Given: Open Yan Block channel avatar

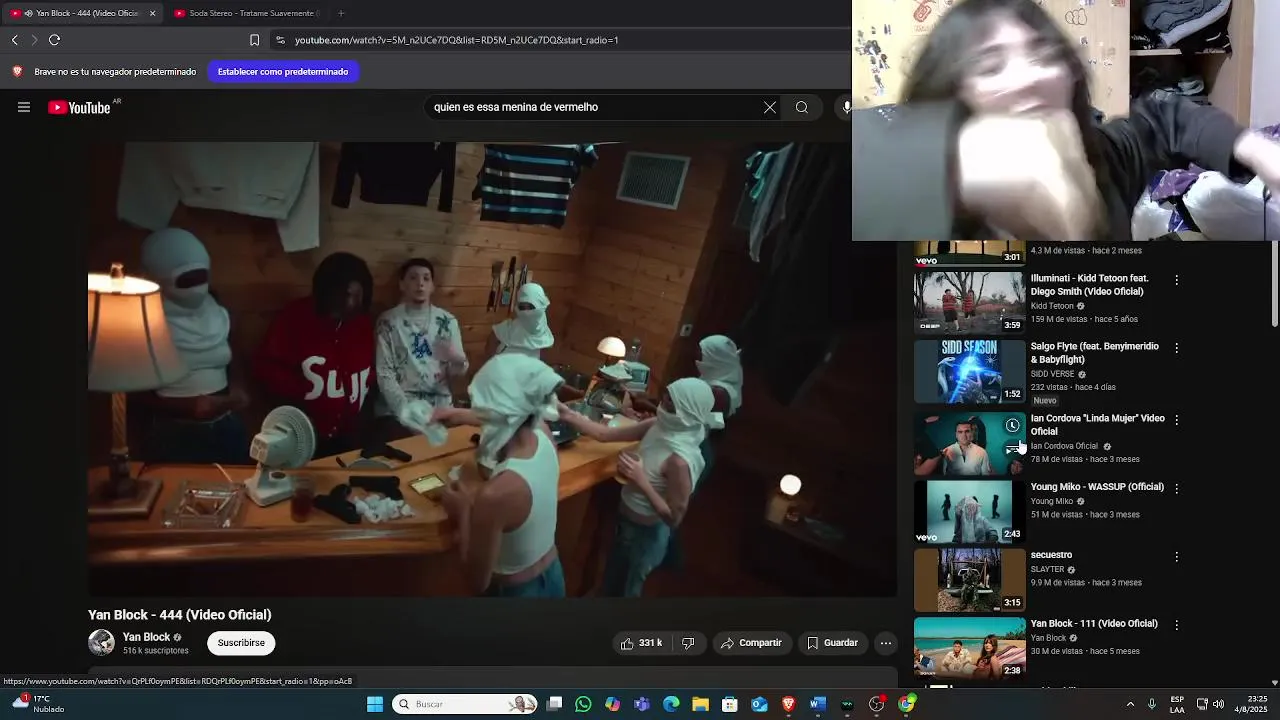Looking at the screenshot, I should point(101,643).
